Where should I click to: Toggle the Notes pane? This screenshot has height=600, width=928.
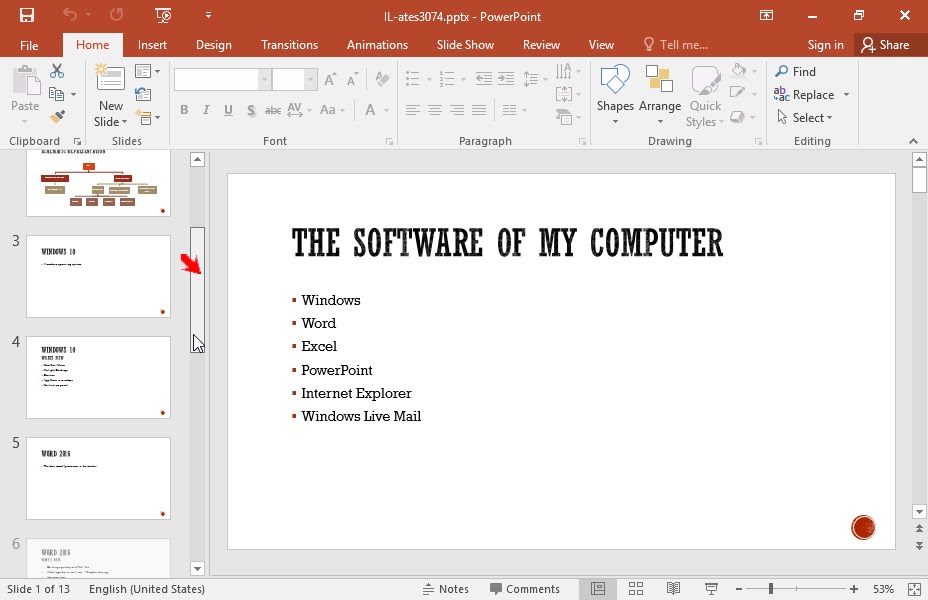point(446,589)
